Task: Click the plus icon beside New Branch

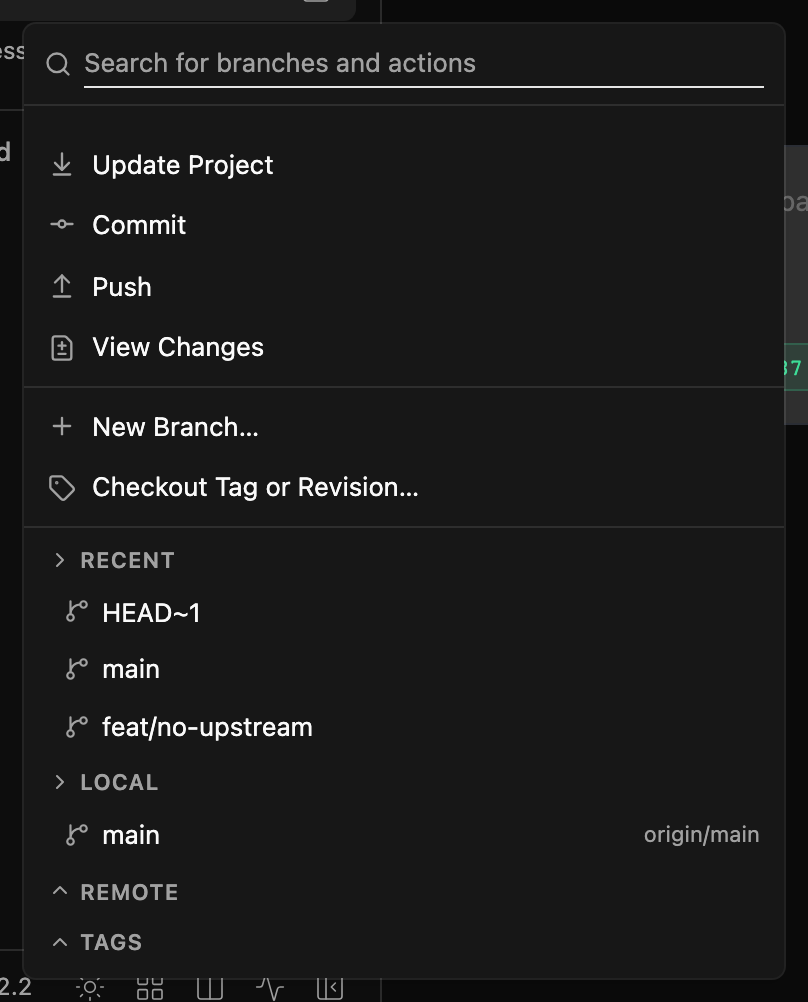Action: click(x=62, y=426)
